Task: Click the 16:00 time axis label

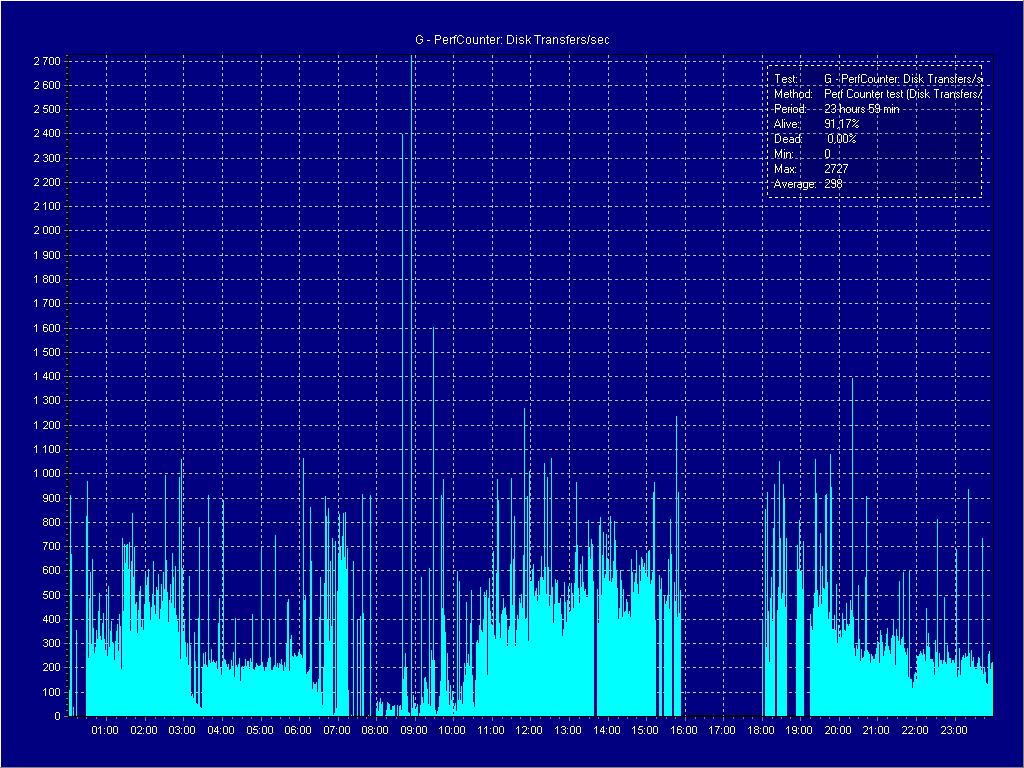Action: [x=684, y=730]
